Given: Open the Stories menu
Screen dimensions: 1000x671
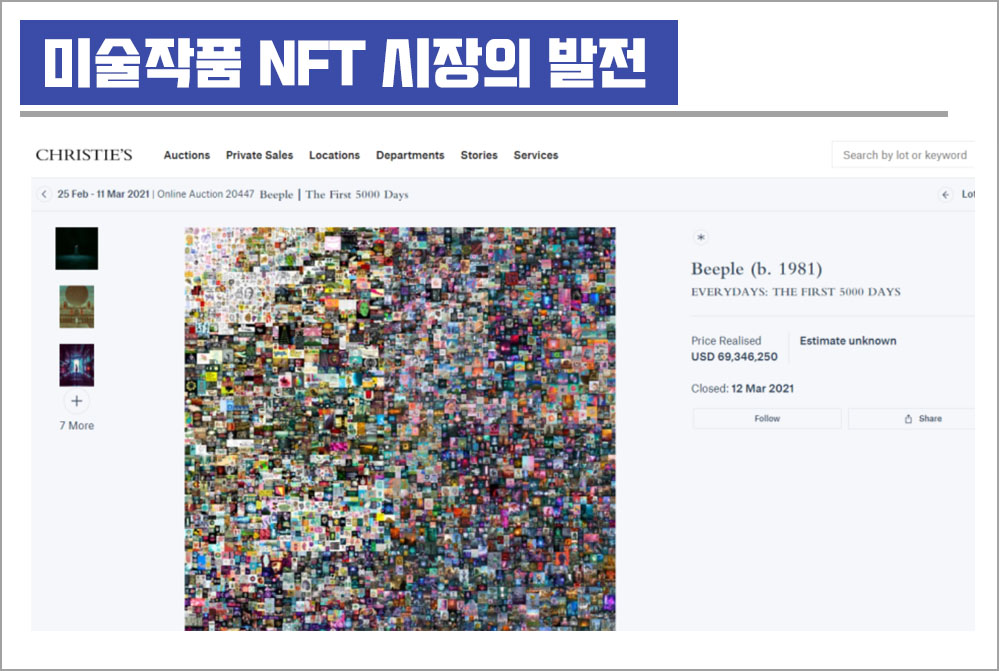Looking at the screenshot, I should tap(479, 155).
